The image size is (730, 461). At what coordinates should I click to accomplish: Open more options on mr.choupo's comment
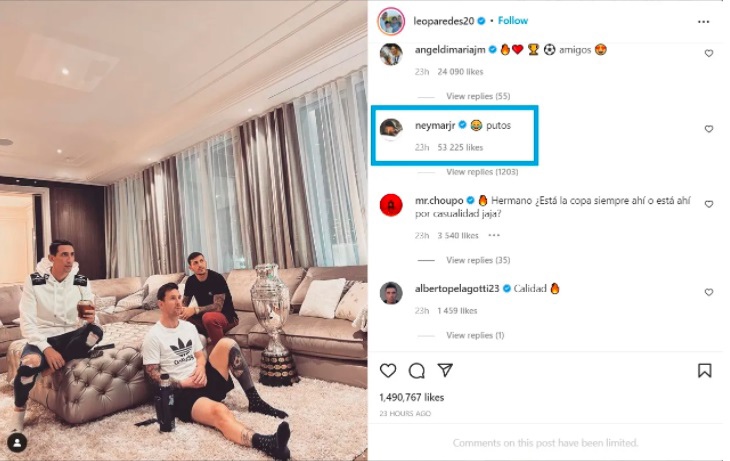pyautogui.click(x=494, y=236)
